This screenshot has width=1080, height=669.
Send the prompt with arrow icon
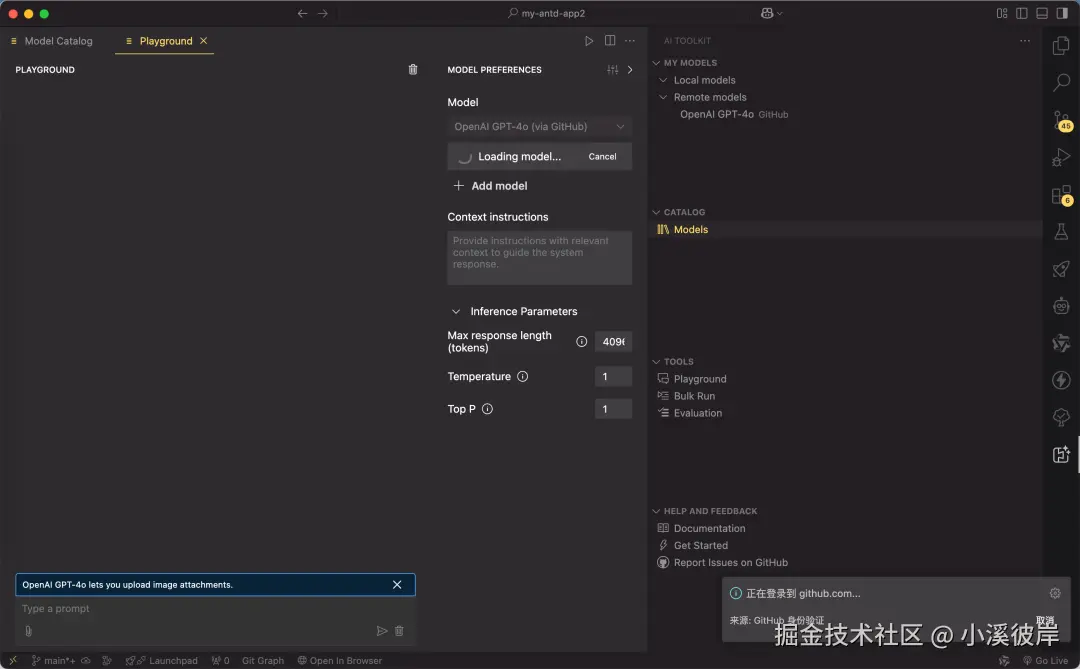(382, 630)
